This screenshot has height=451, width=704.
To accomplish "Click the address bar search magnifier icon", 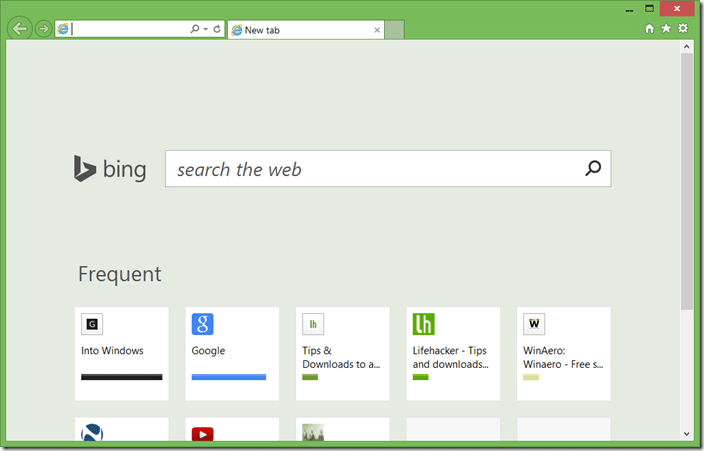I will point(194,29).
